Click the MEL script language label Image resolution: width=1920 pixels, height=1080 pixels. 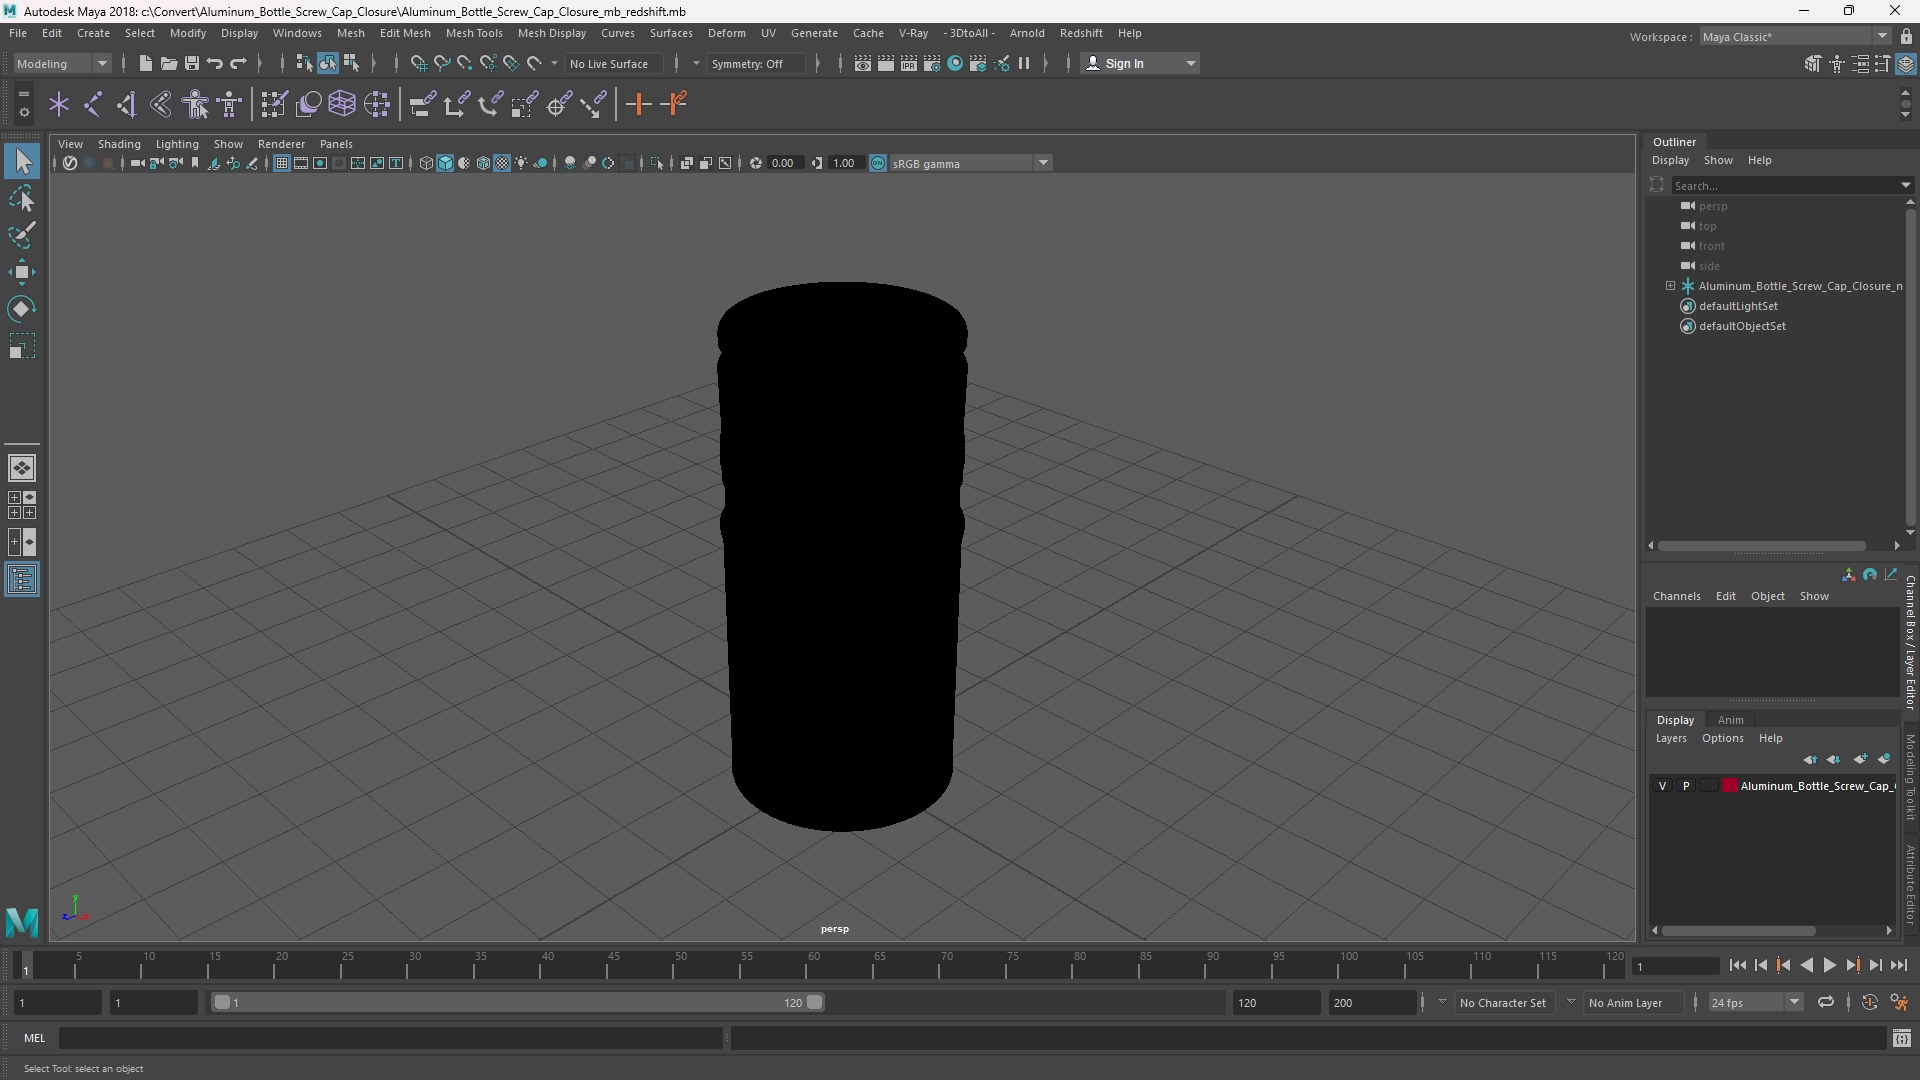pos(35,1038)
